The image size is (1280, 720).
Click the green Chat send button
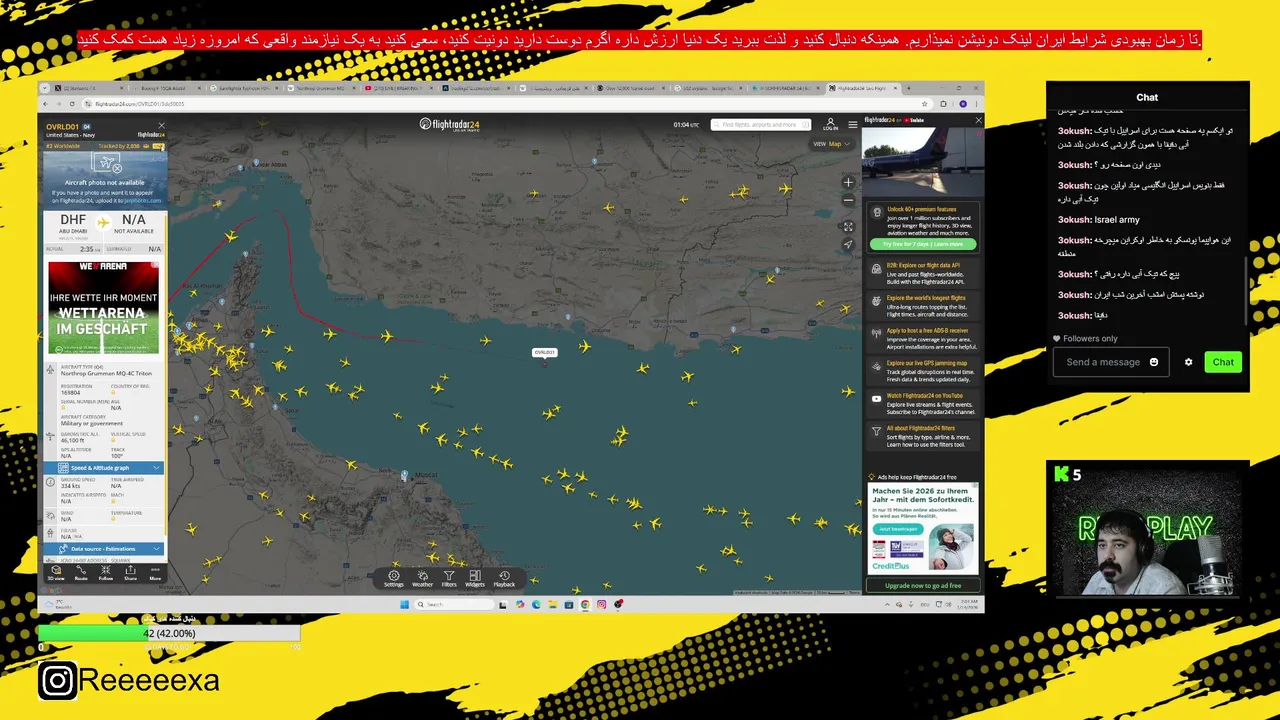1223,362
